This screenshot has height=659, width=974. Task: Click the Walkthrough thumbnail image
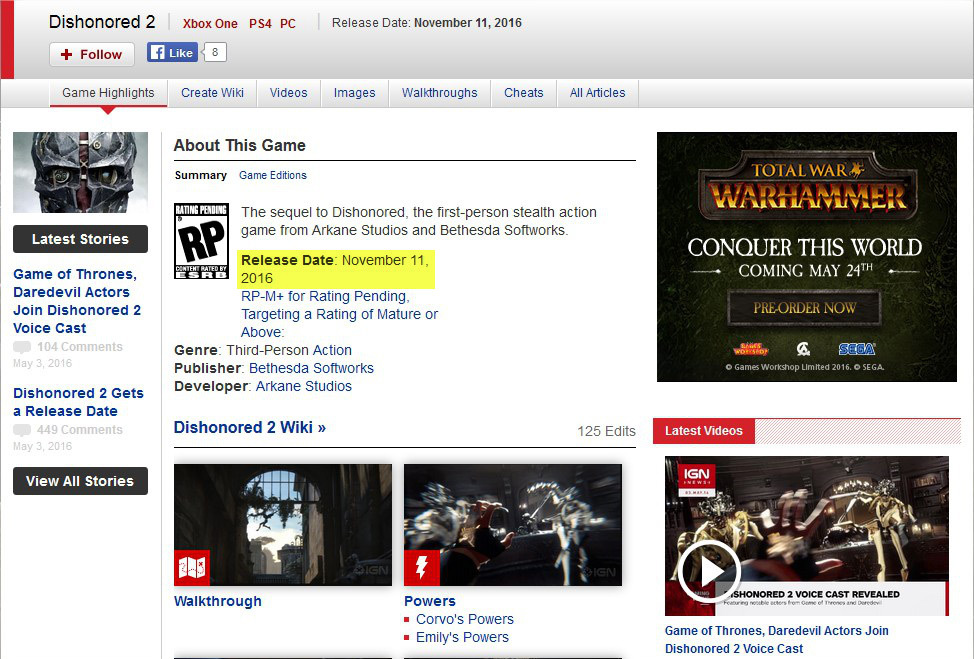283,525
